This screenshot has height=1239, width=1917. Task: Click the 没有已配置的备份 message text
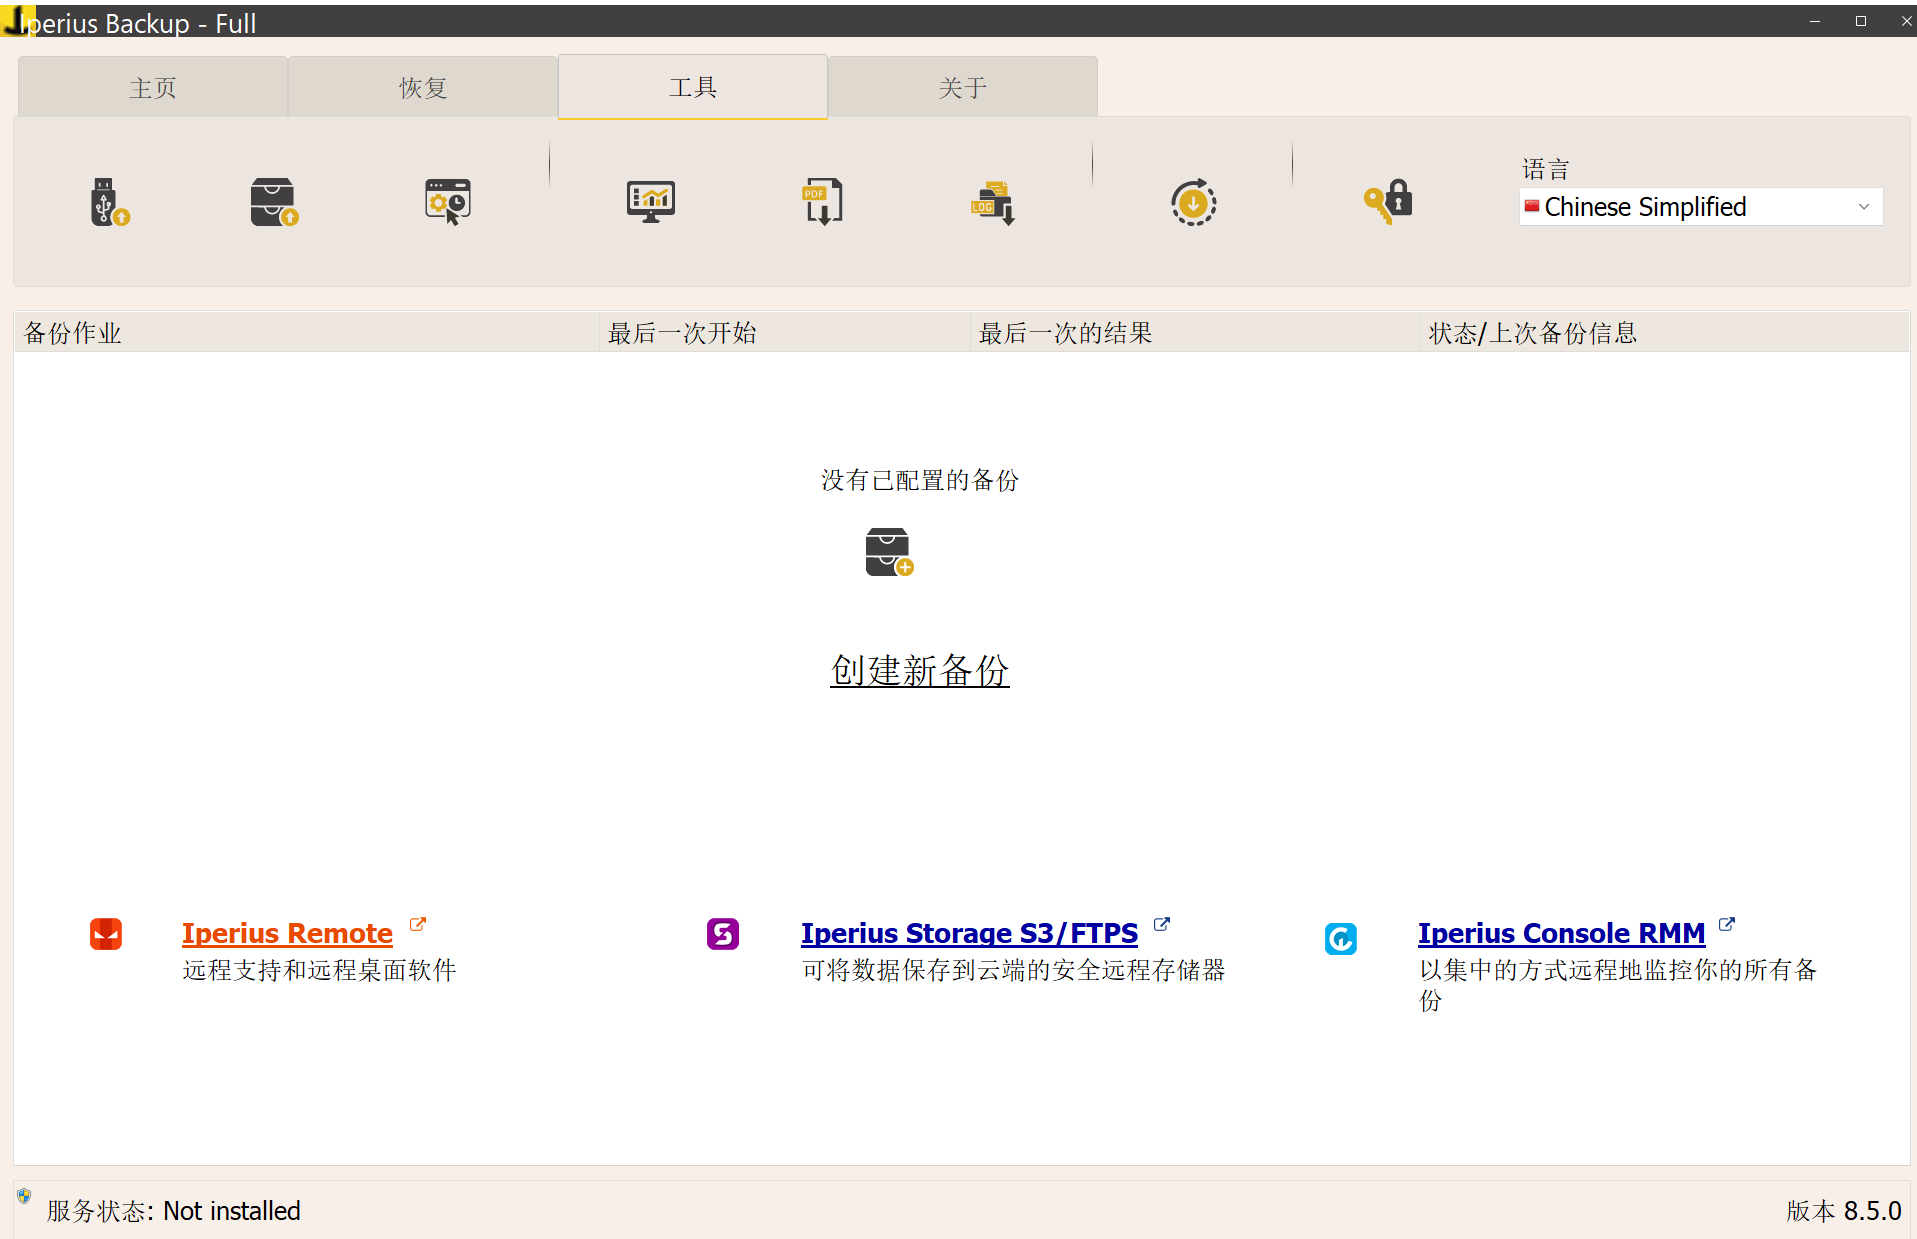point(920,480)
